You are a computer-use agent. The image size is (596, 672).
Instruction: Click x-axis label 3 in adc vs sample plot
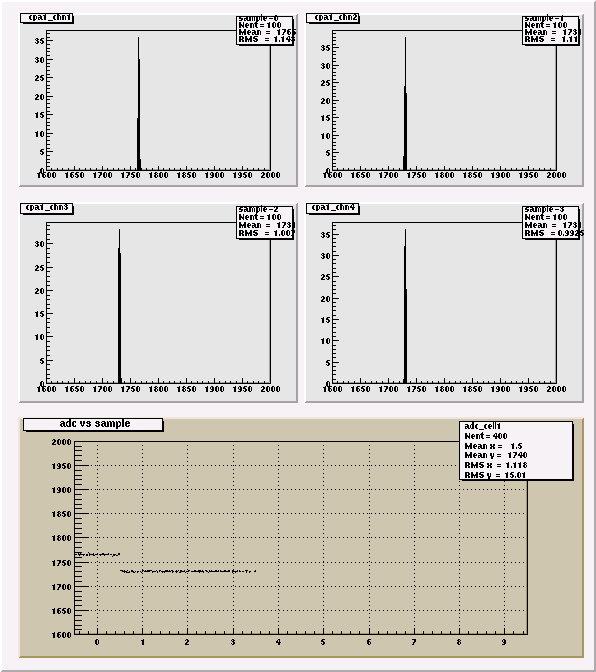coord(233,642)
